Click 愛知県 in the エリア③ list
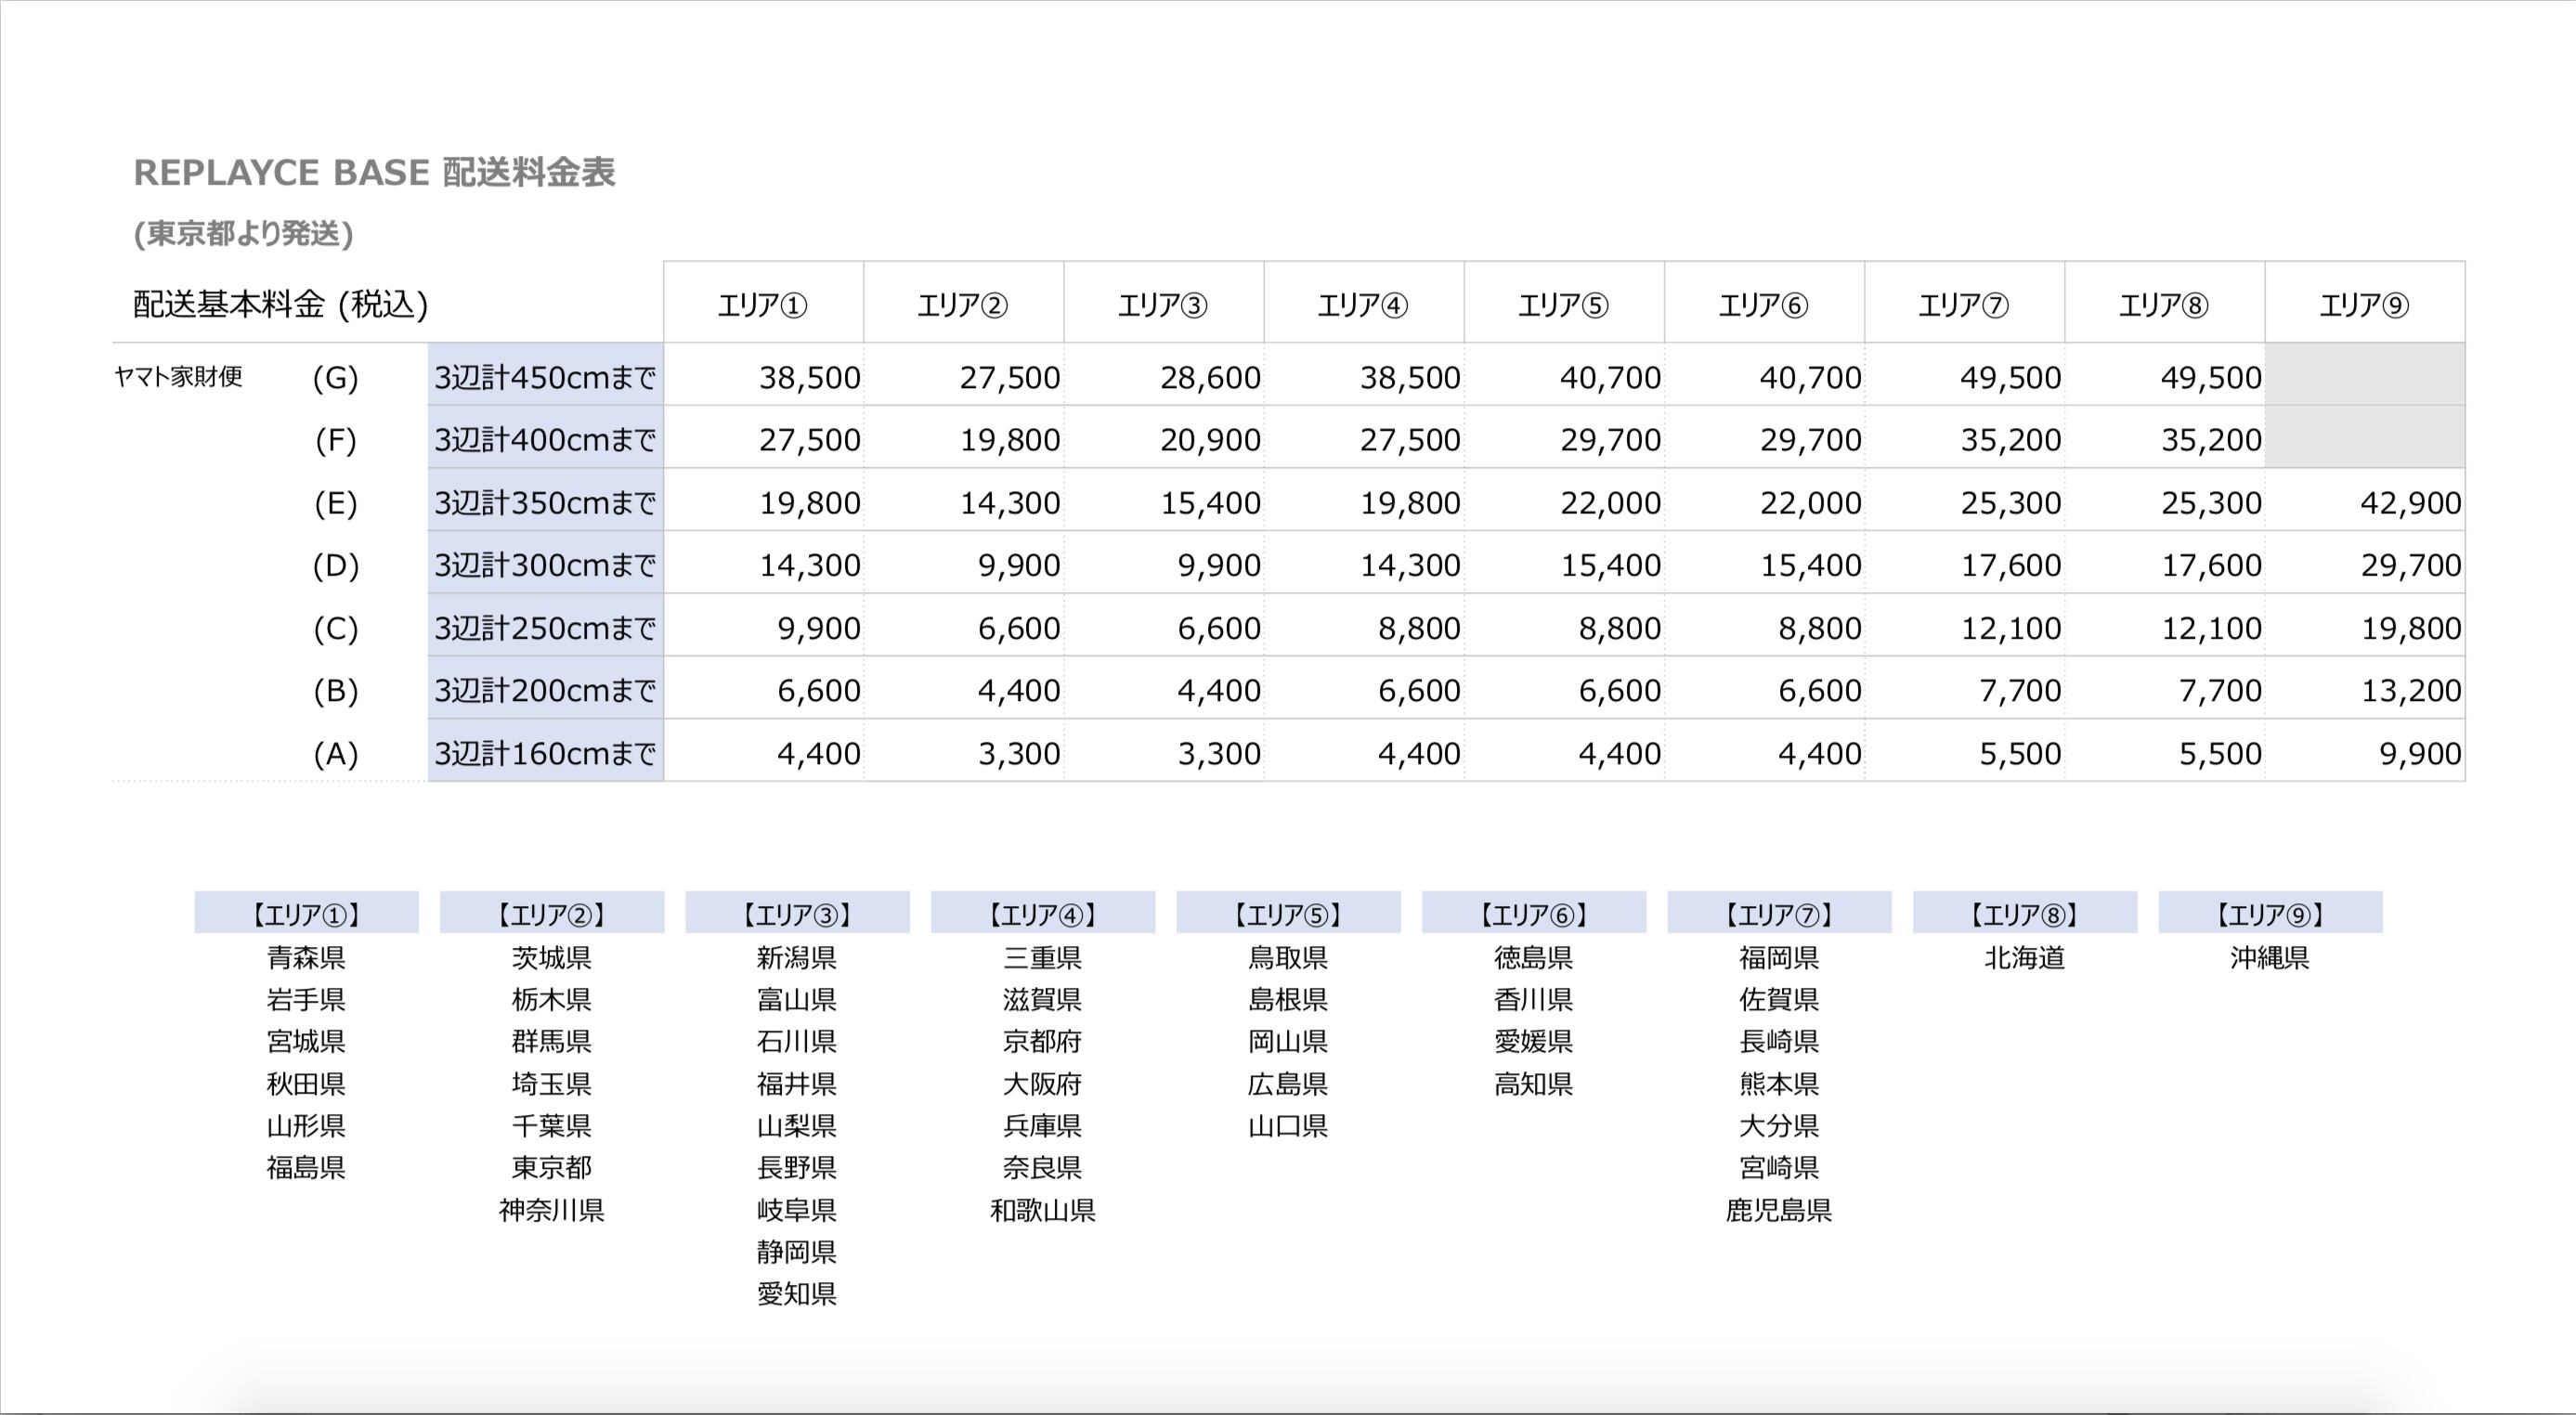This screenshot has height=1415, width=2576. [x=797, y=1294]
